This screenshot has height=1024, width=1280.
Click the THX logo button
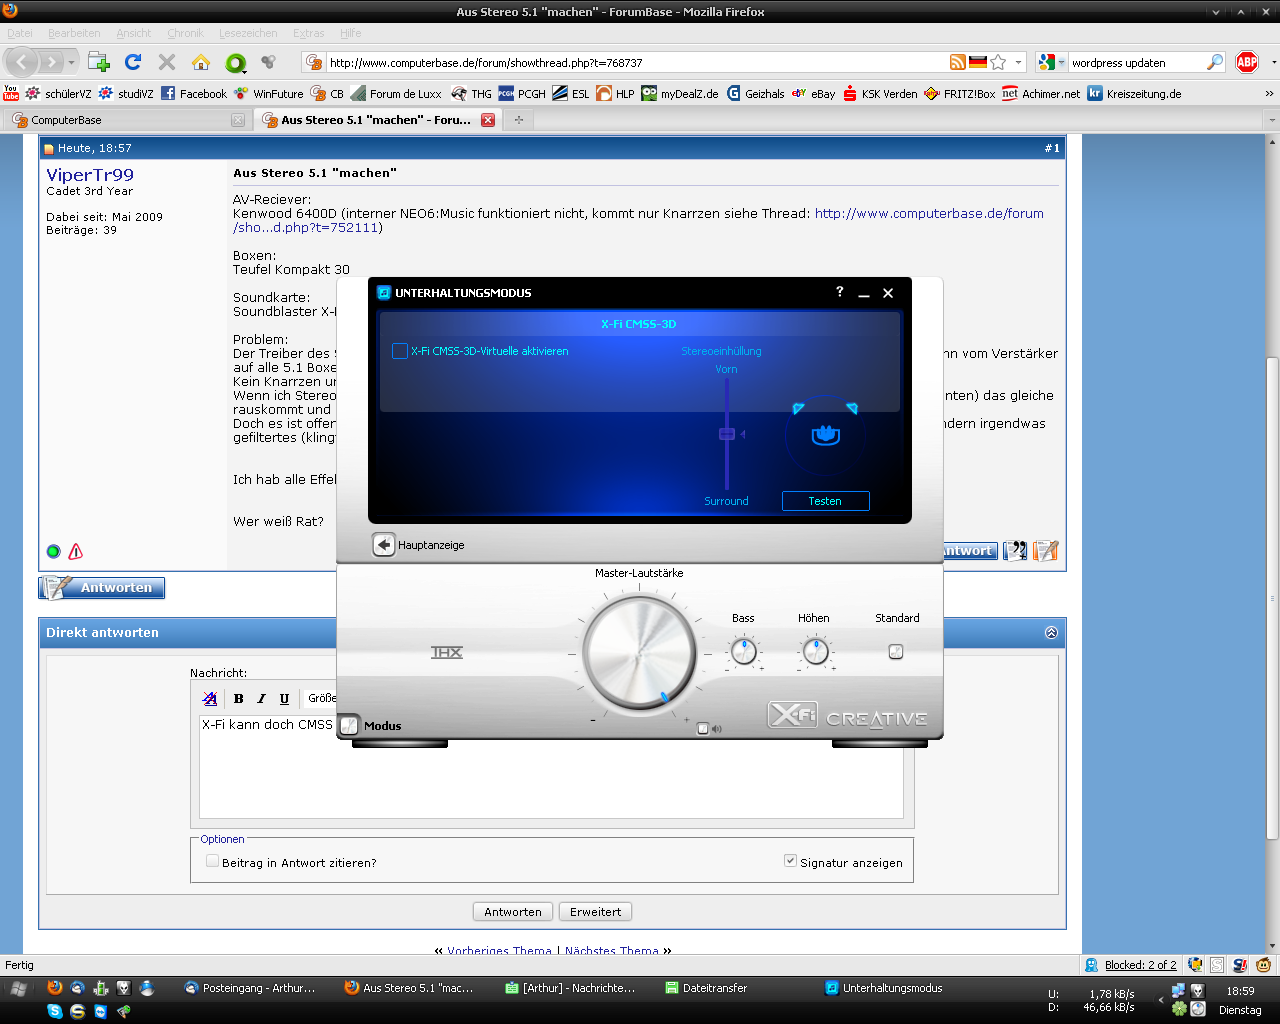[447, 652]
